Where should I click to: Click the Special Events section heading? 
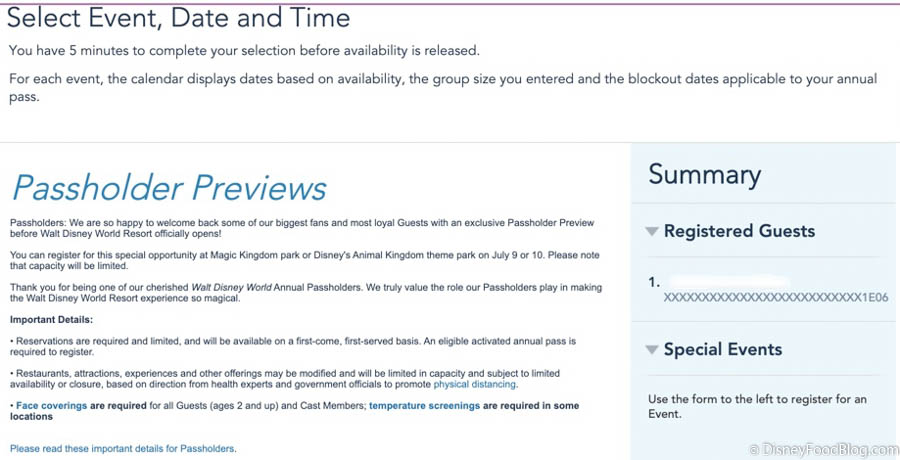tap(723, 349)
